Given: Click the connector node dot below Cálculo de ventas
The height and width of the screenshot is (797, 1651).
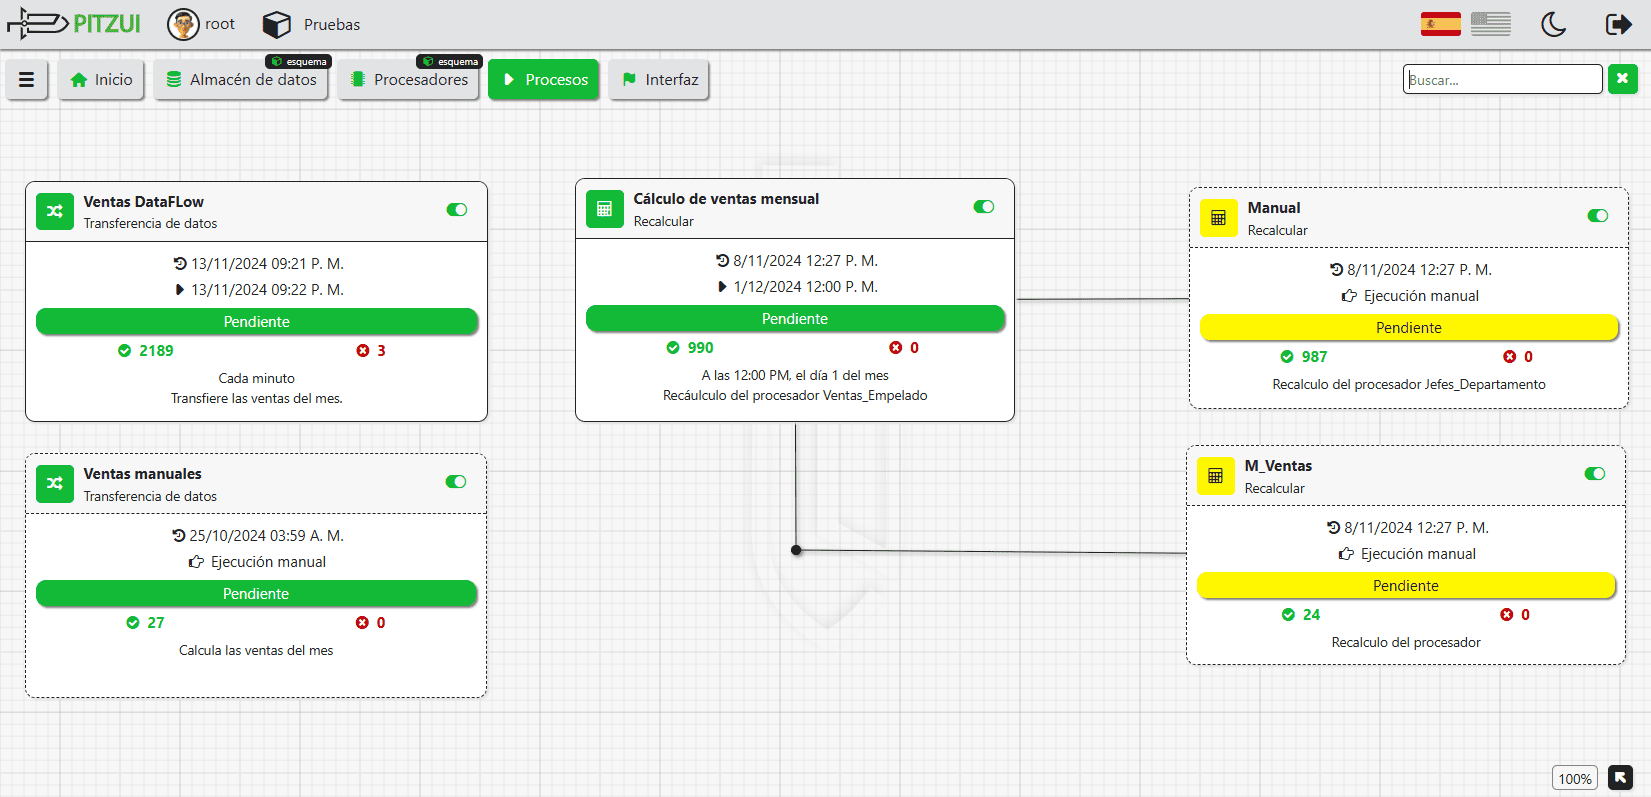Looking at the screenshot, I should coord(796,550).
